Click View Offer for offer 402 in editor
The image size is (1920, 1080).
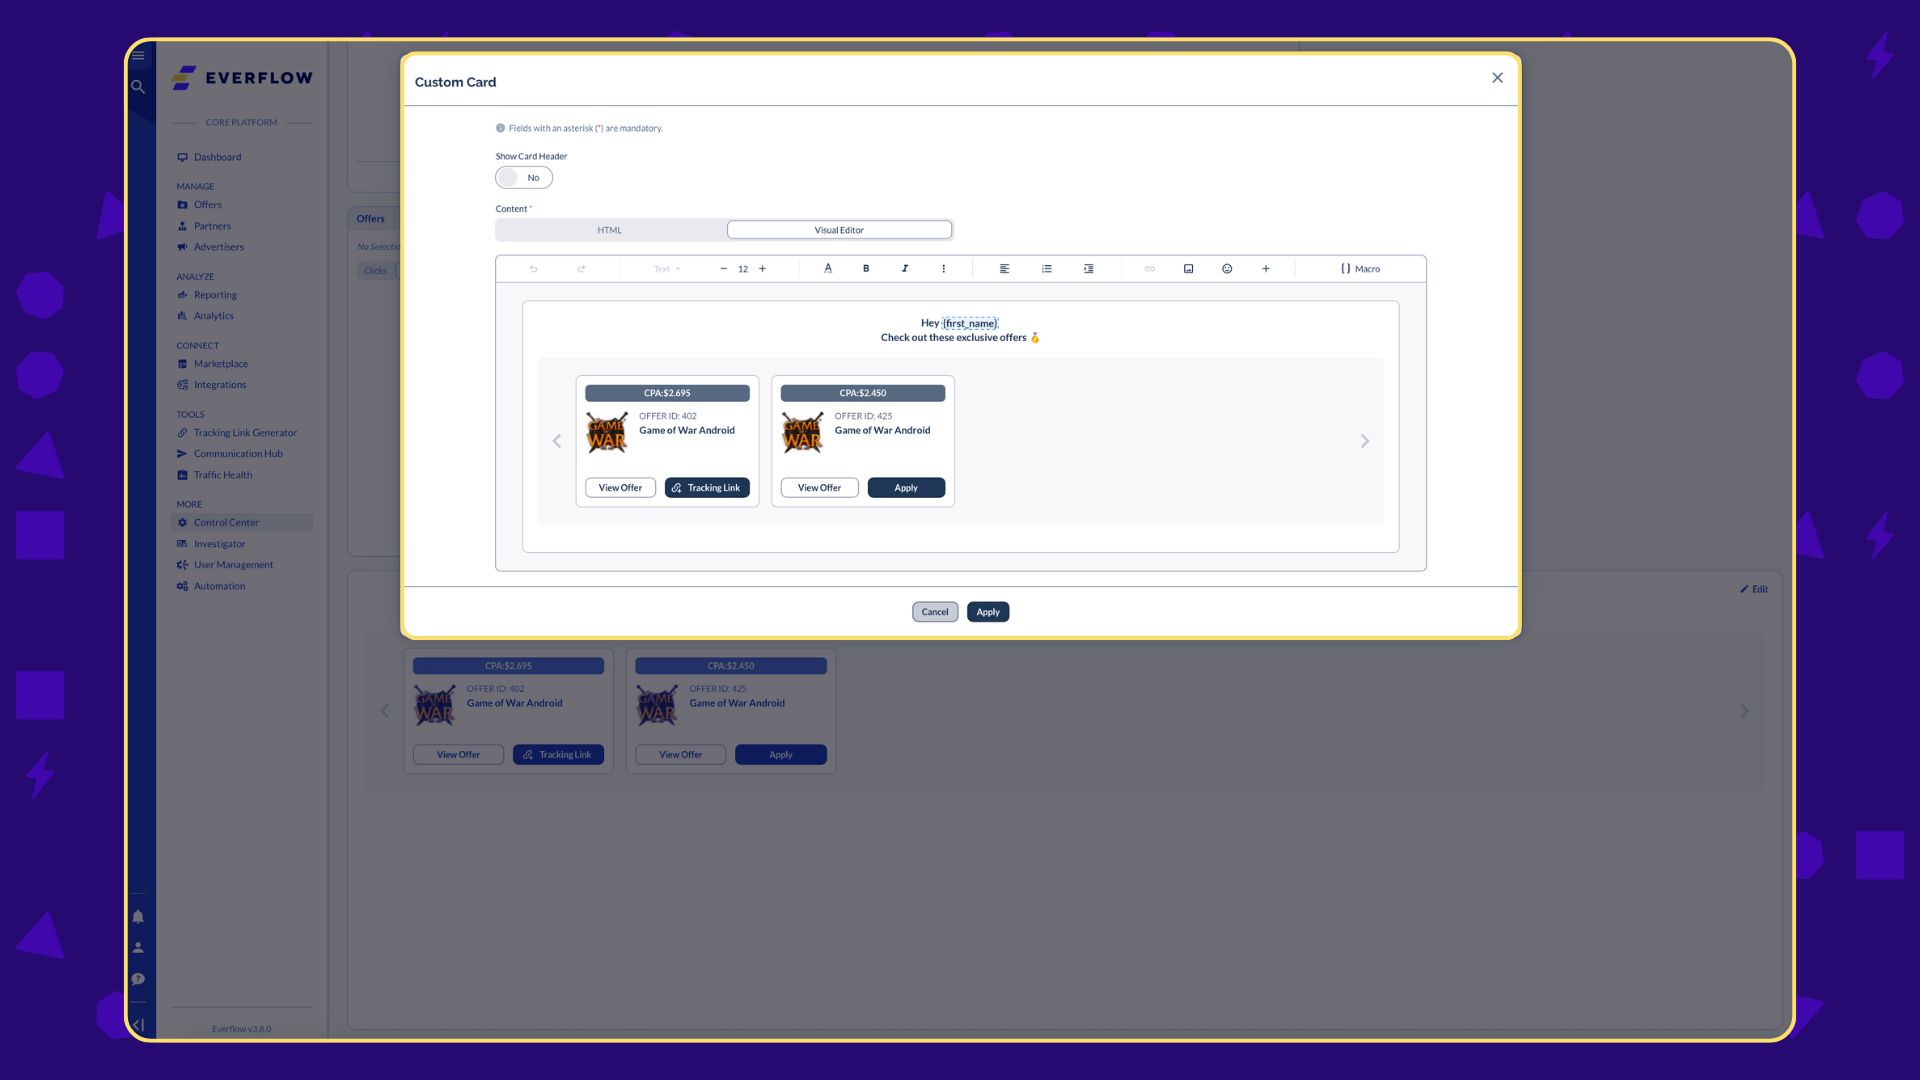point(620,488)
